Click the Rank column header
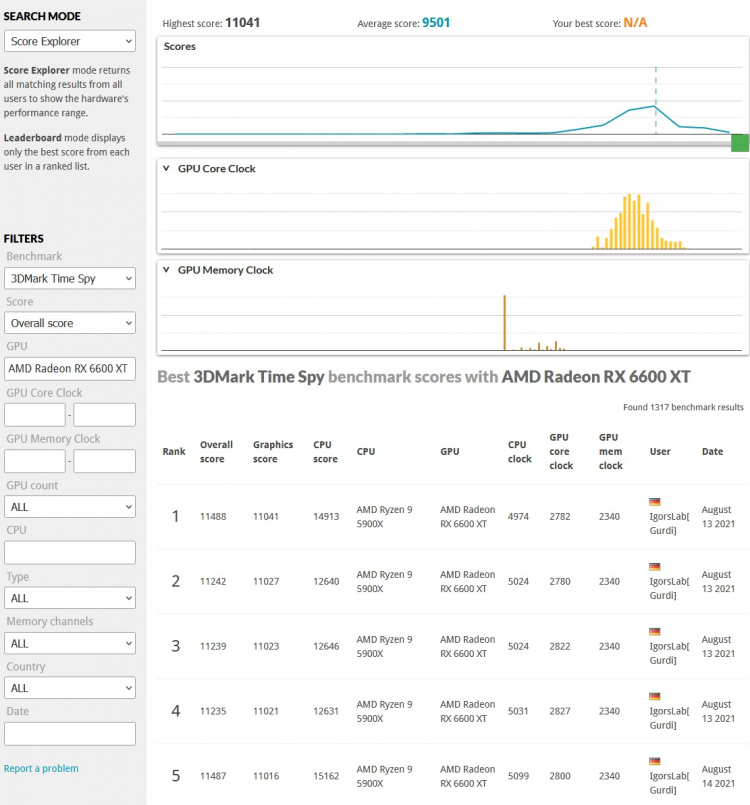750x805 pixels. [x=174, y=451]
